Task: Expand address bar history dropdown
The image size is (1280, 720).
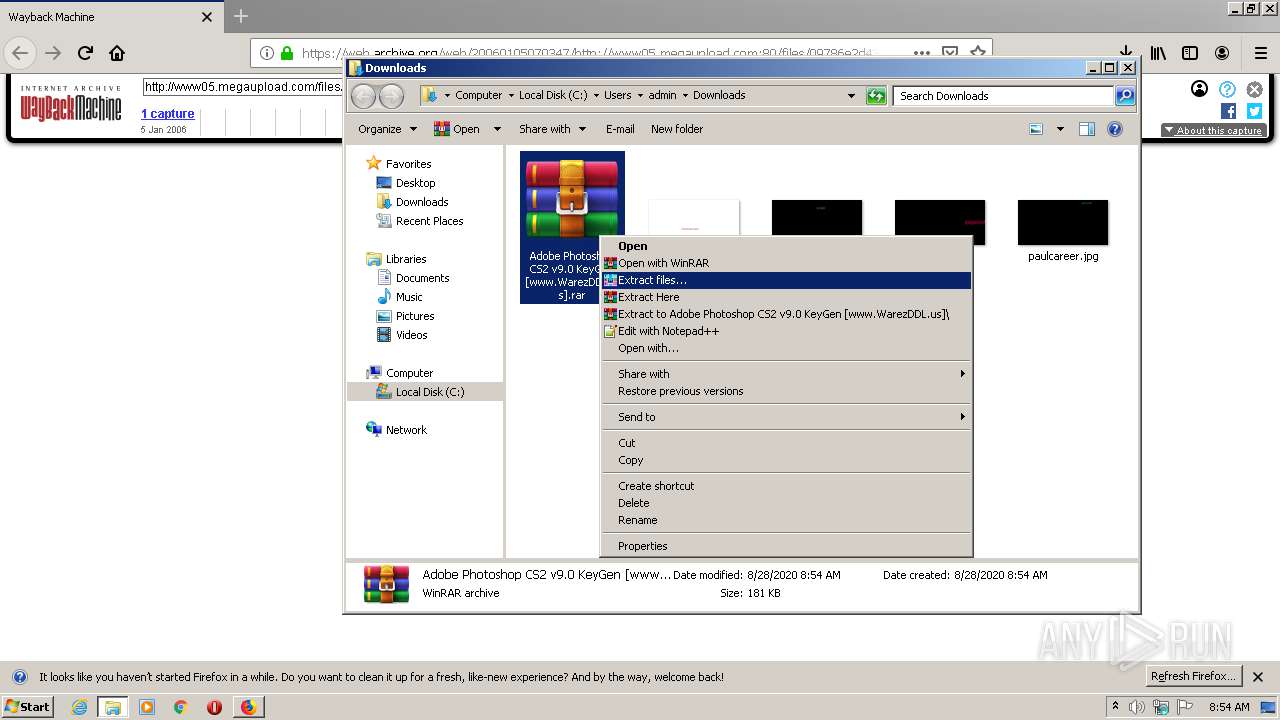Action: tap(851, 95)
